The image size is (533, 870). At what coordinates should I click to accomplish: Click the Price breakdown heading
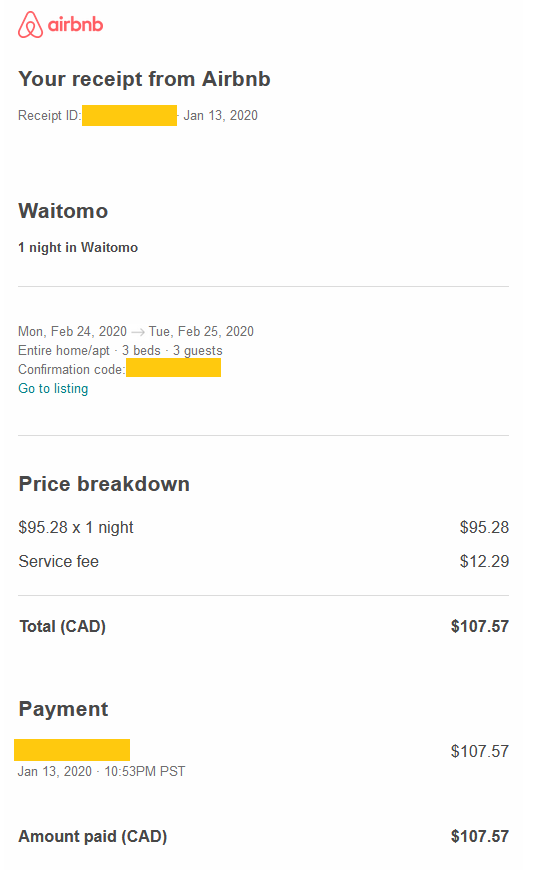(104, 484)
